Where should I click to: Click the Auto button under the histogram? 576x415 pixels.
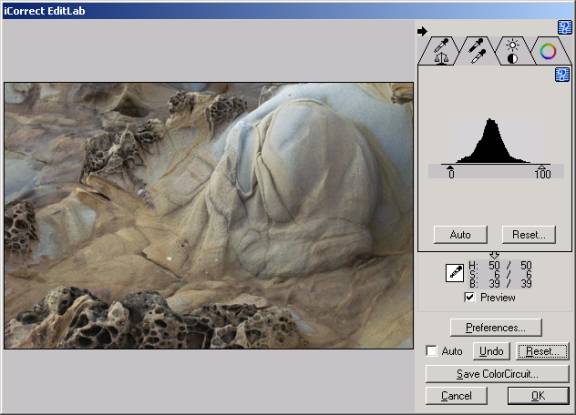click(x=460, y=234)
